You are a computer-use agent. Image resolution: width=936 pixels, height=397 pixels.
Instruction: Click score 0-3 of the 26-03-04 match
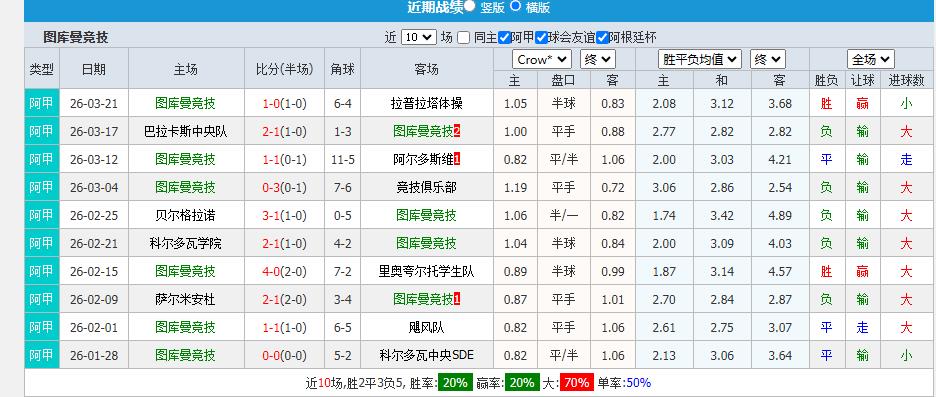point(271,187)
